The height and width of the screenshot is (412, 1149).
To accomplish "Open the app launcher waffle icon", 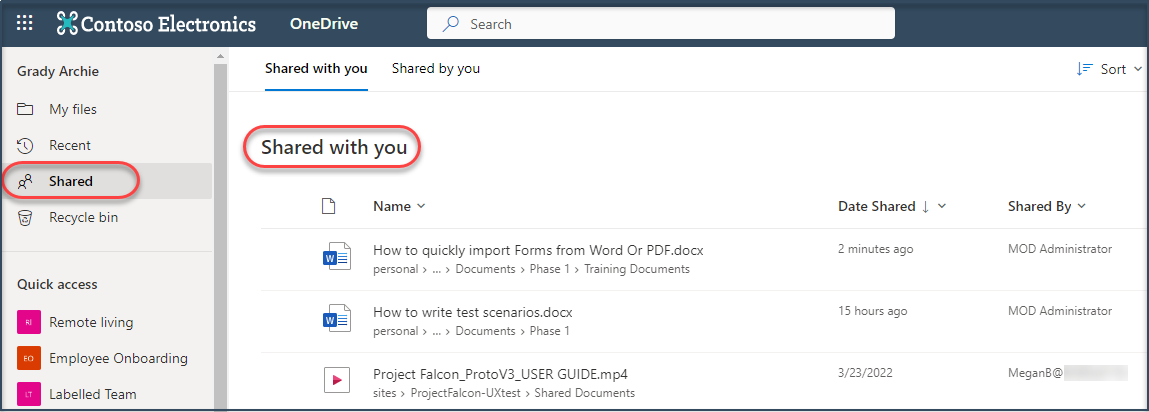I will coord(25,23).
